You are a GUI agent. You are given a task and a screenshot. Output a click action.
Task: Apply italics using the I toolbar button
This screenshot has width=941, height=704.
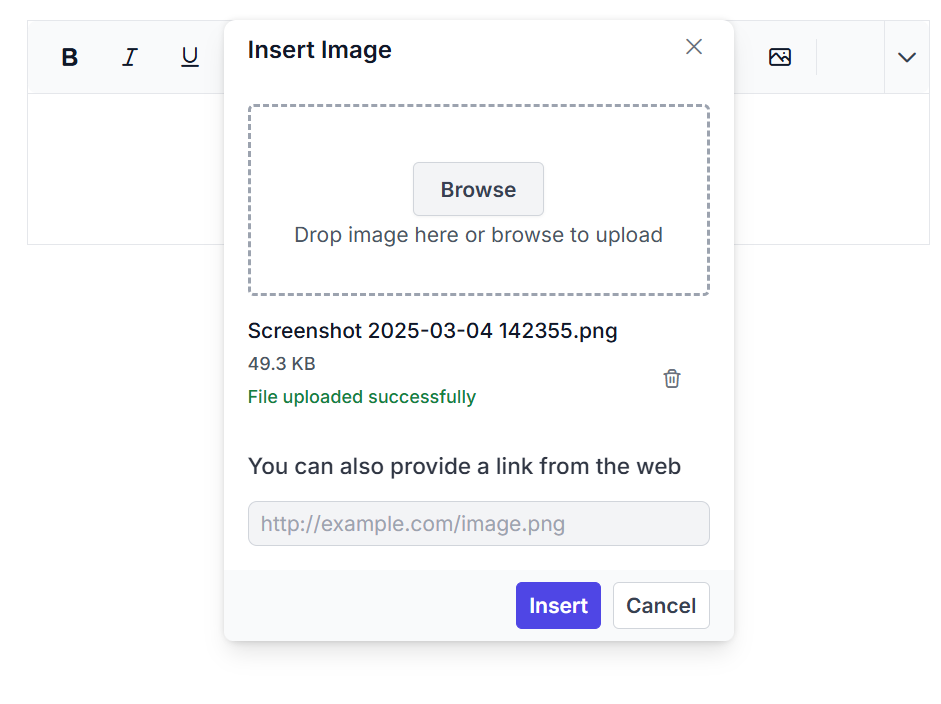pos(129,57)
